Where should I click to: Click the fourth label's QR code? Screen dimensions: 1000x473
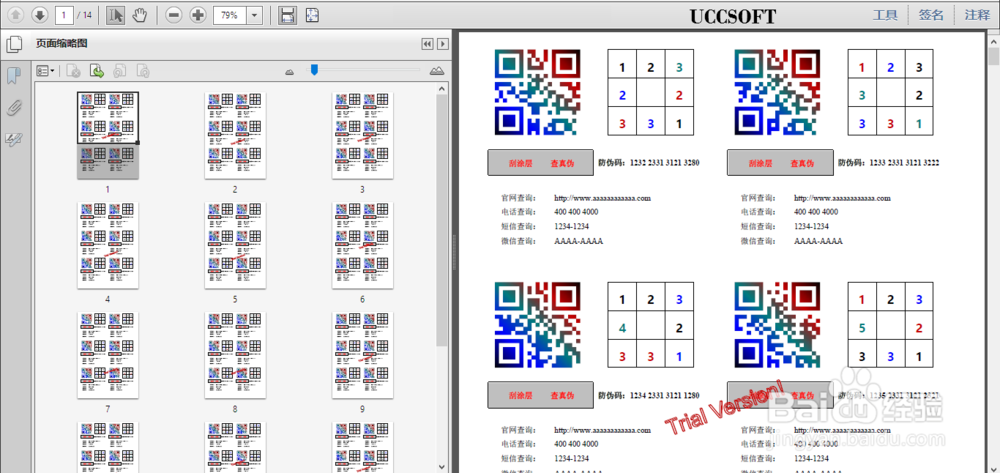[x=777, y=324]
